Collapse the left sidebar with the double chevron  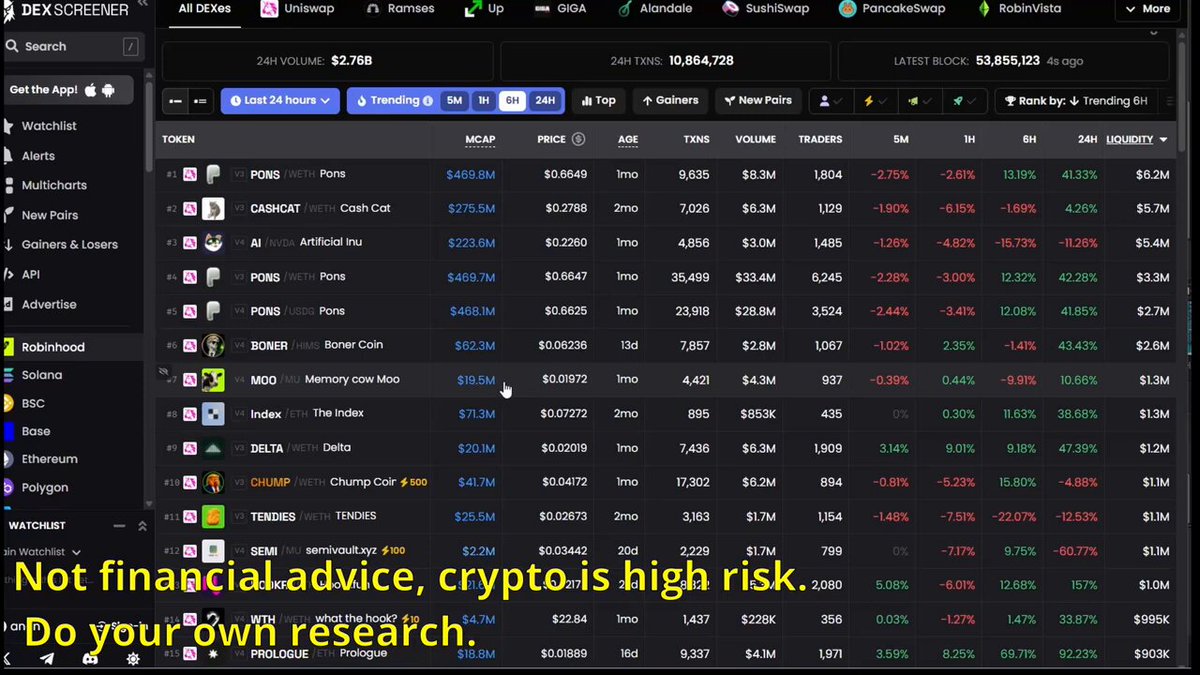tap(141, 5)
